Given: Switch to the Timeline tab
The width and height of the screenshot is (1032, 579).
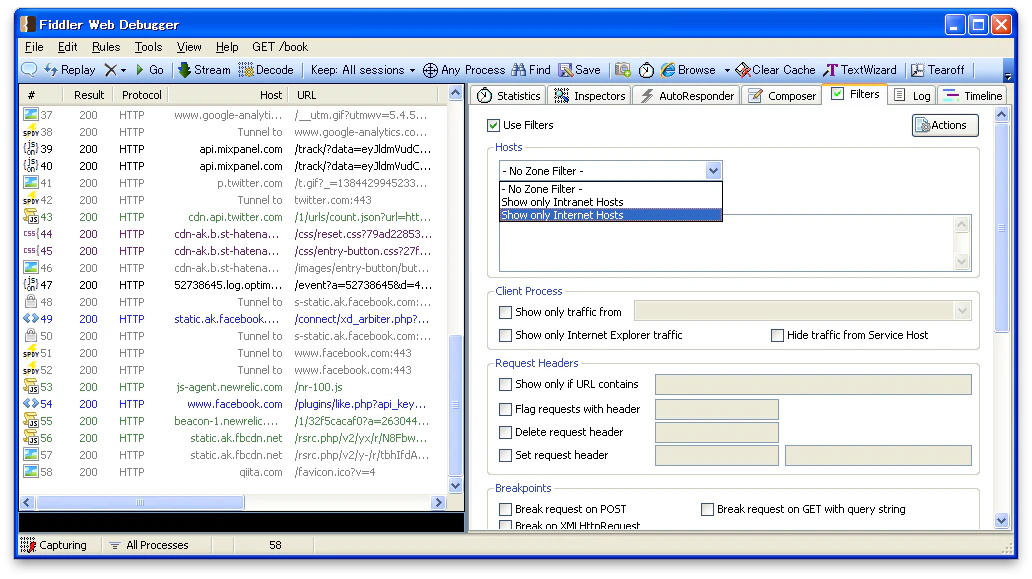Looking at the screenshot, I should [x=973, y=95].
